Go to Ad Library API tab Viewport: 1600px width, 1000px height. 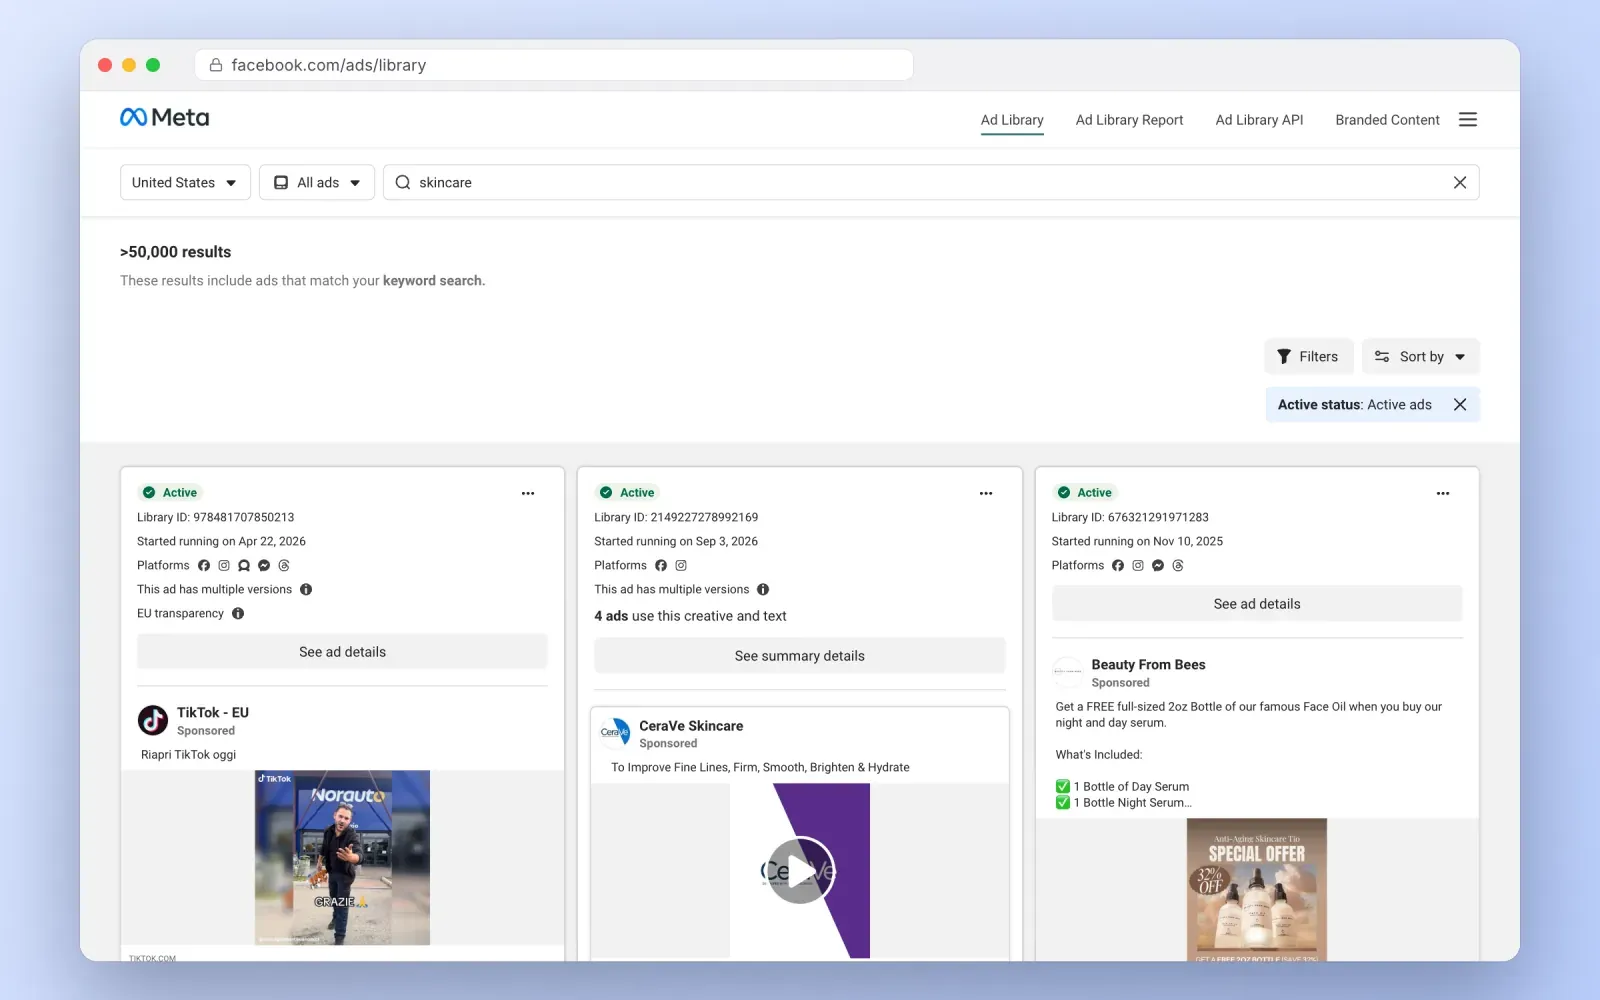point(1259,120)
